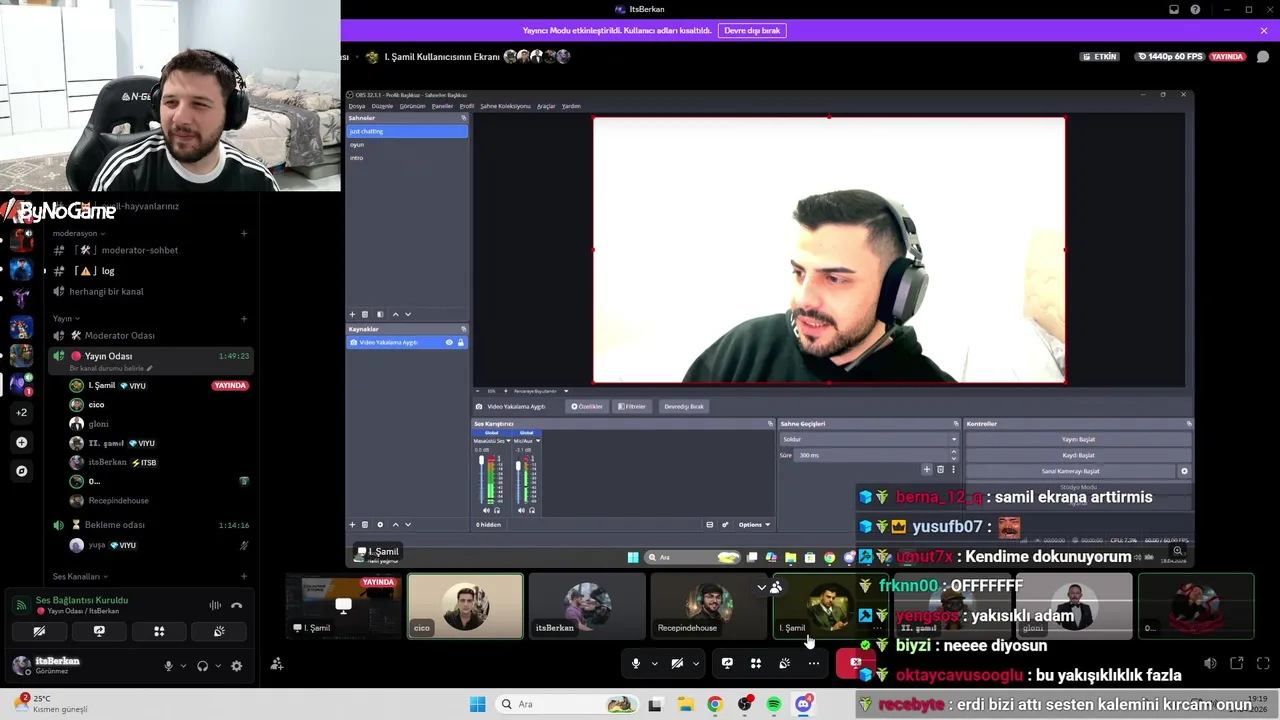Toggle camera in voice connection panel
The image size is (1280, 720).
39,632
